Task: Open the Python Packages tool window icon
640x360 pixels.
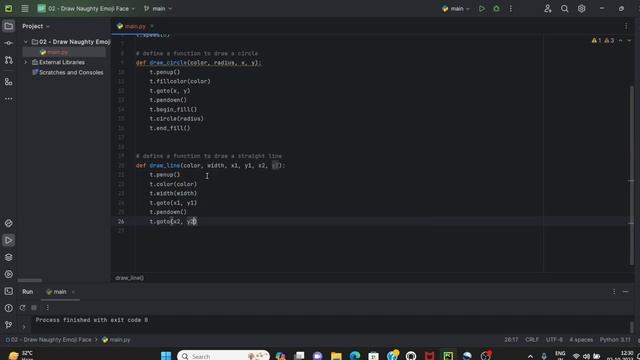Action: click(9, 223)
